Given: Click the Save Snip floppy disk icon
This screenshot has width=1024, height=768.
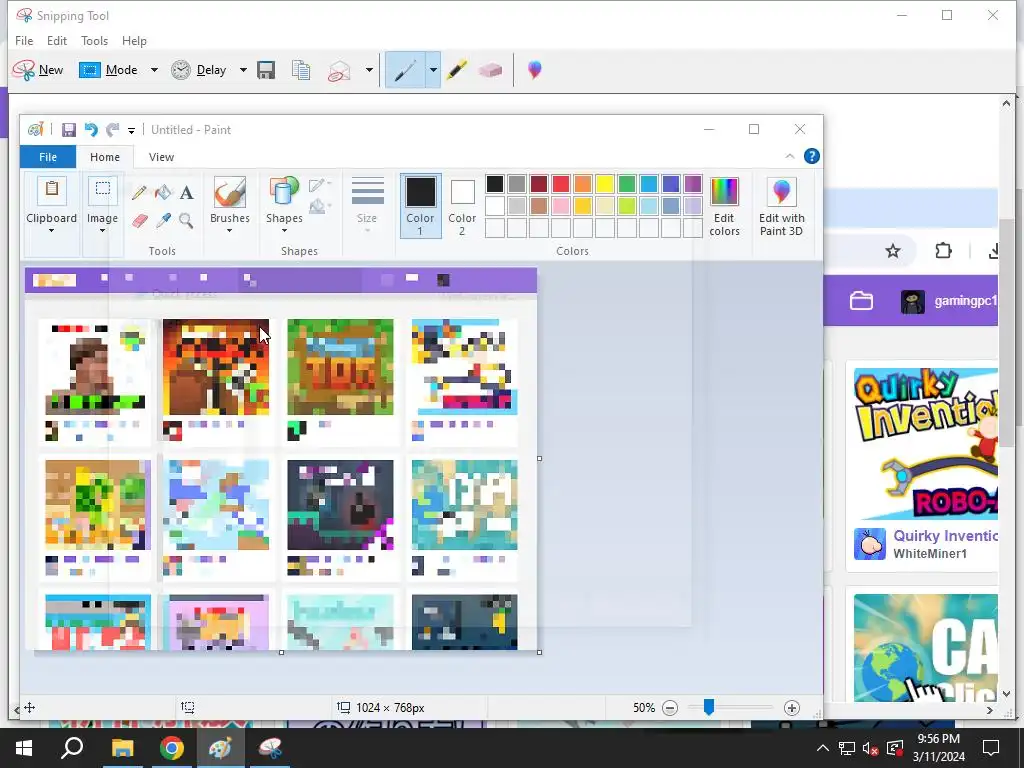Looking at the screenshot, I should 266,70.
